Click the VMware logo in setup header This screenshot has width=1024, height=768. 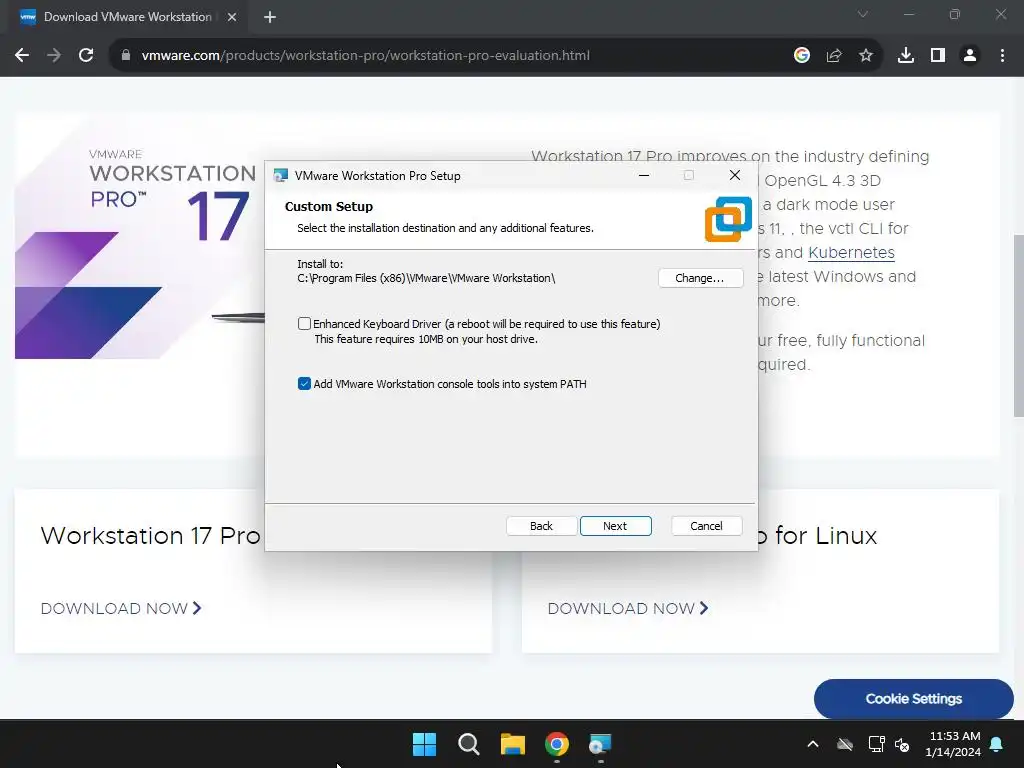coord(728,219)
